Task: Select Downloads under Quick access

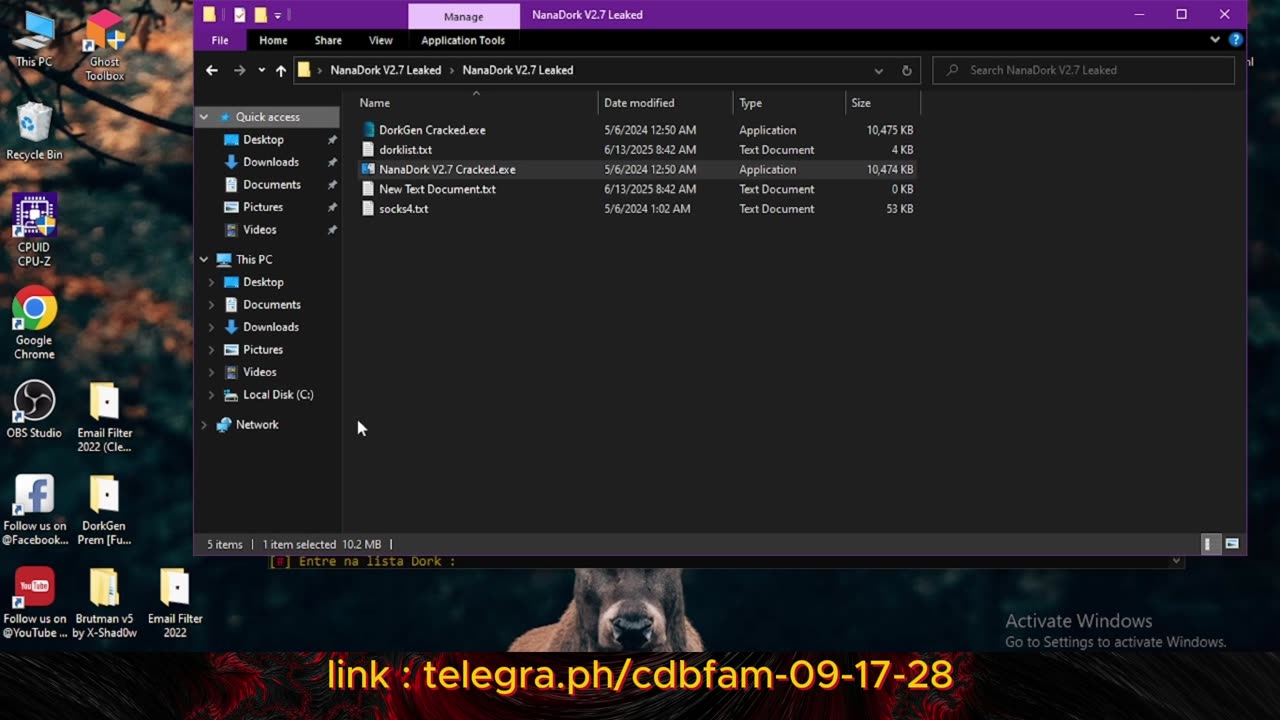Action: point(271,162)
